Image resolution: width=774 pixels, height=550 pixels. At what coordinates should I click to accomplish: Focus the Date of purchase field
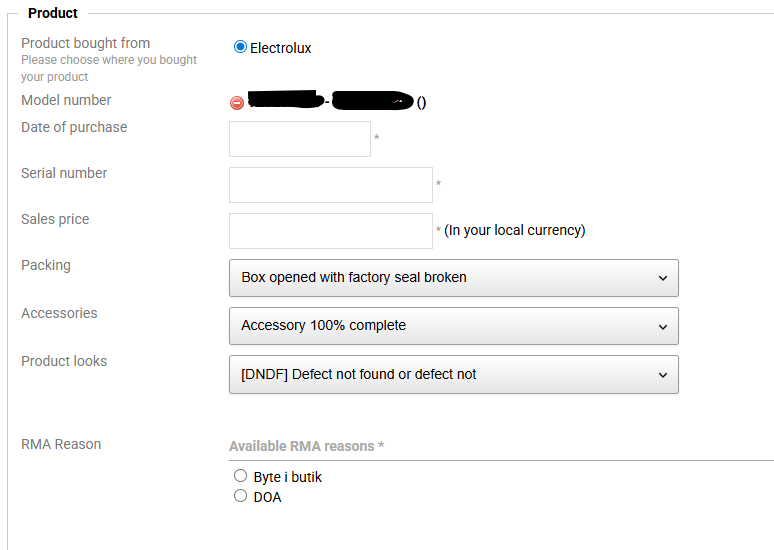(300, 139)
